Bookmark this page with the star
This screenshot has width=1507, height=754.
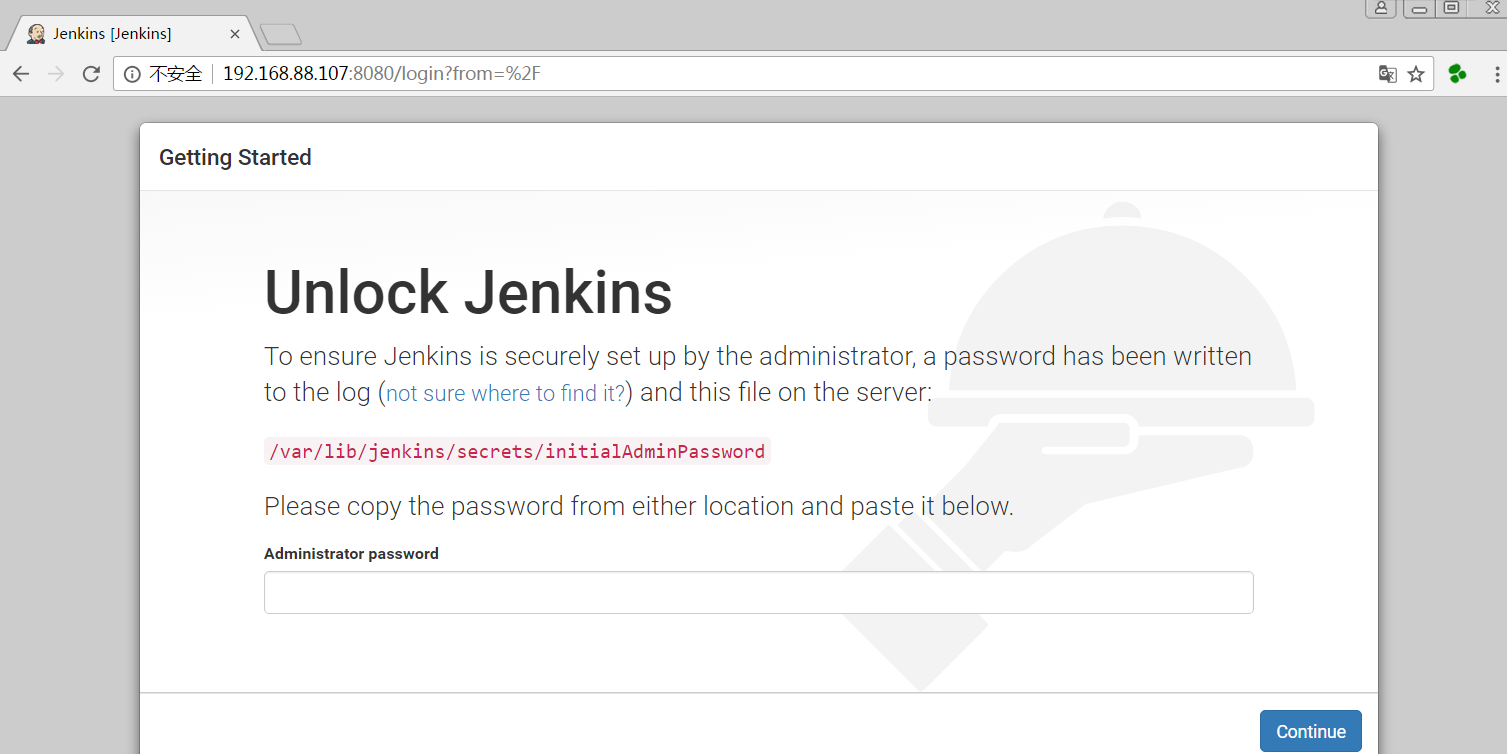[x=1416, y=74]
